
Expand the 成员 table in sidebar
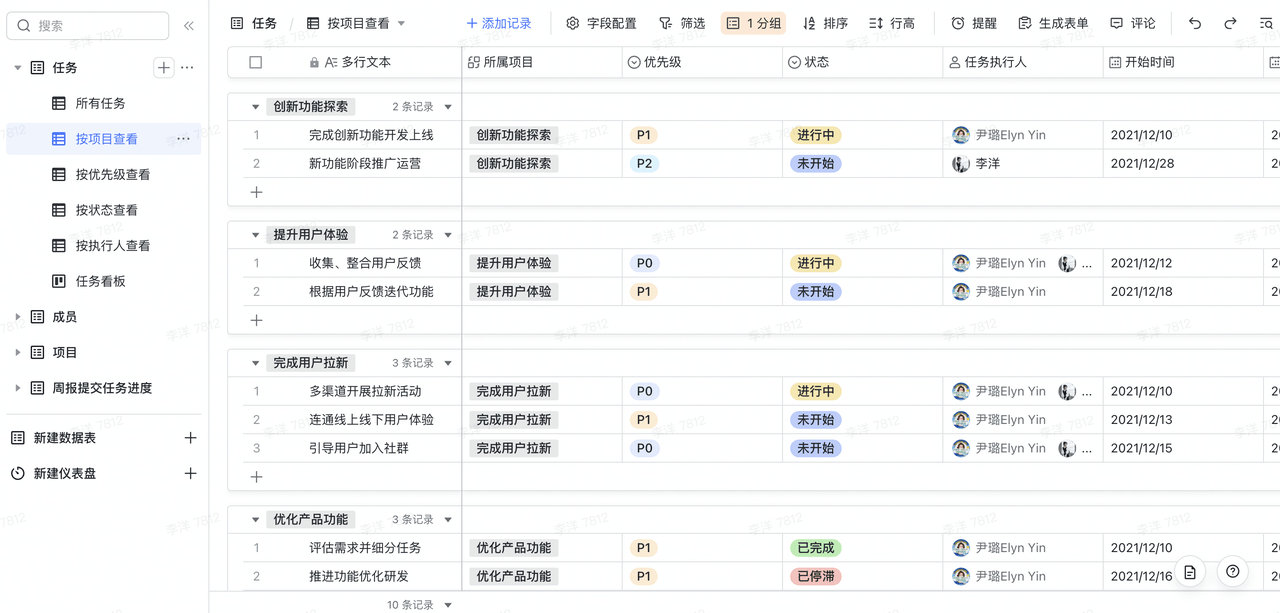point(18,317)
